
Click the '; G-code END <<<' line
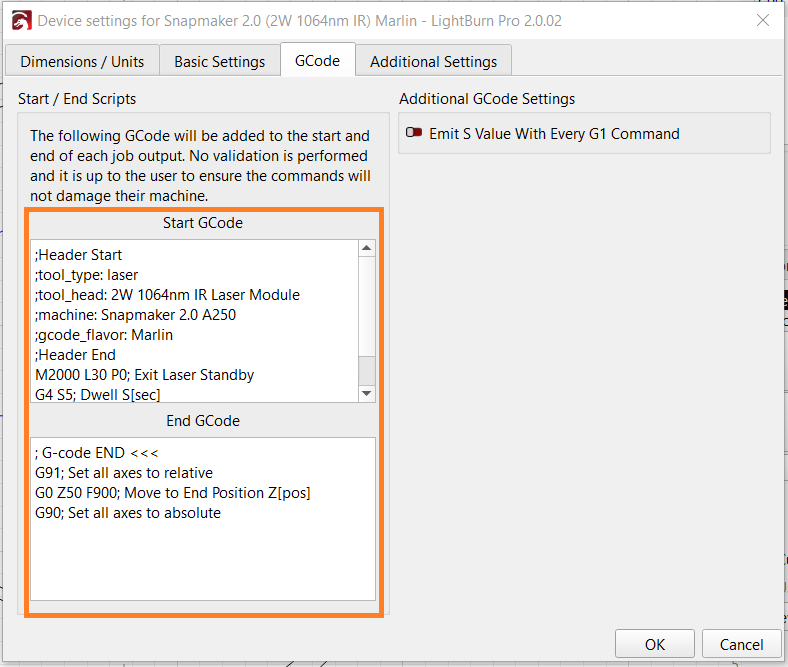coord(96,453)
